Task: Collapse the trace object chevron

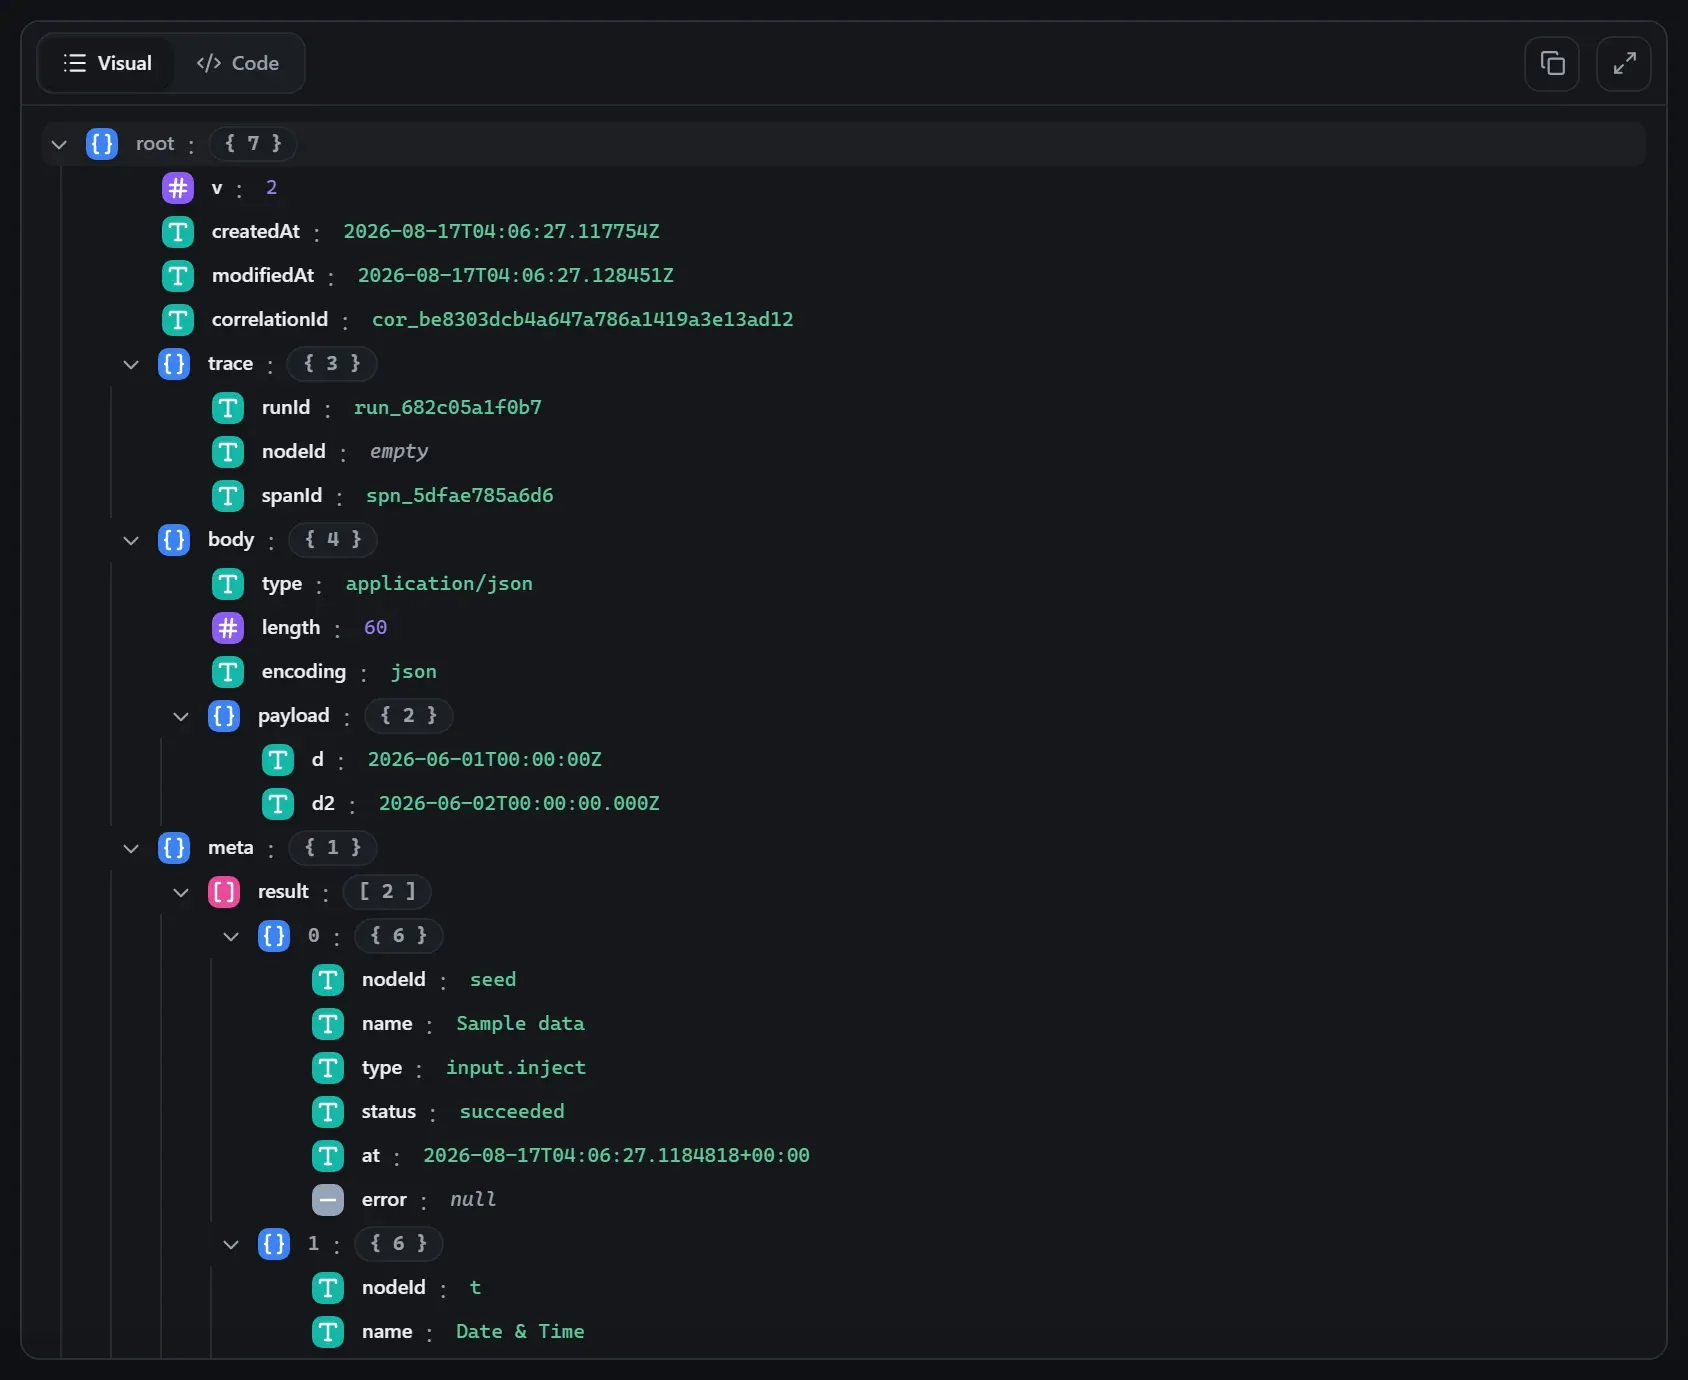Action: tap(131, 364)
